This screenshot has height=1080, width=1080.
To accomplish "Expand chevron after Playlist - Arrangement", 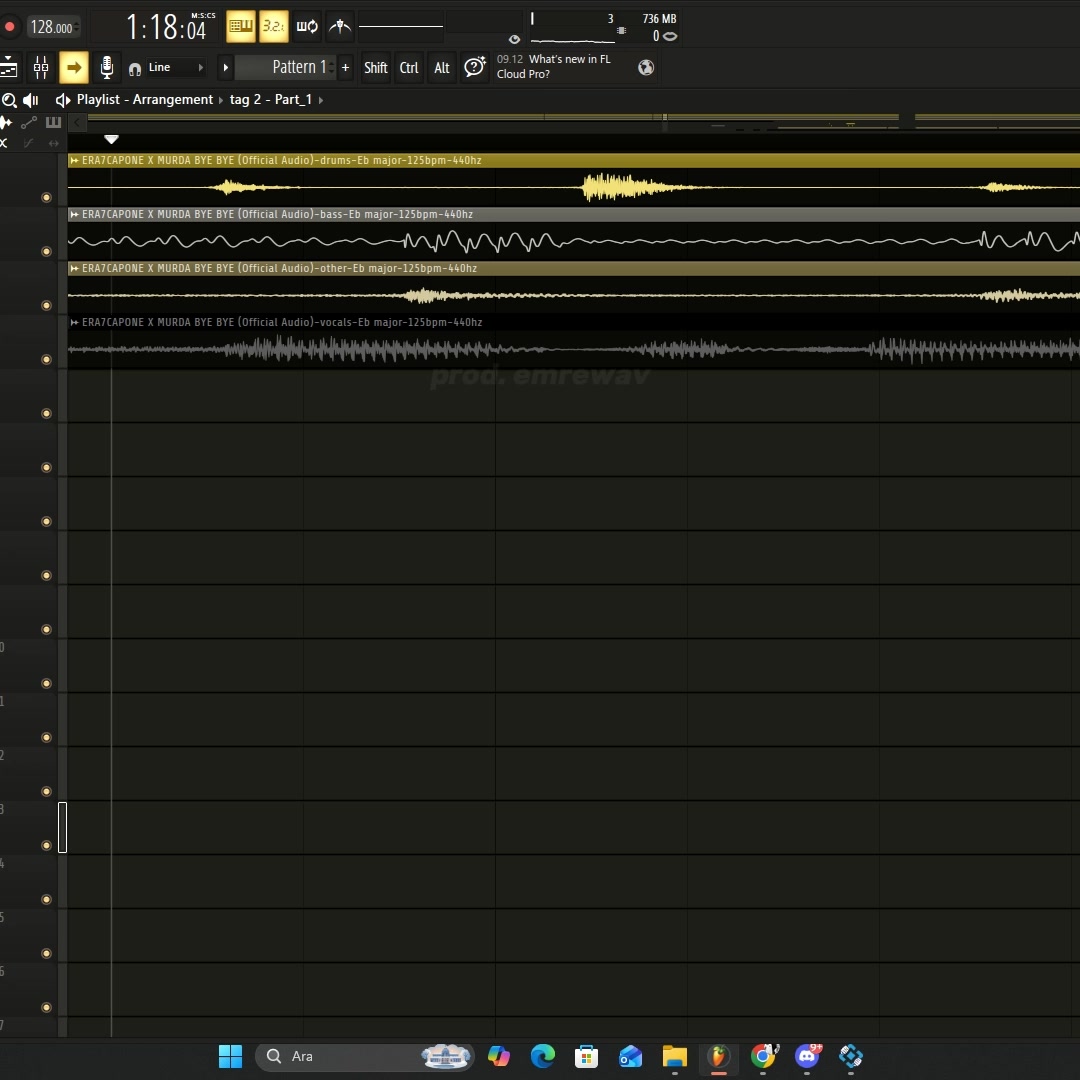I will point(221,100).
